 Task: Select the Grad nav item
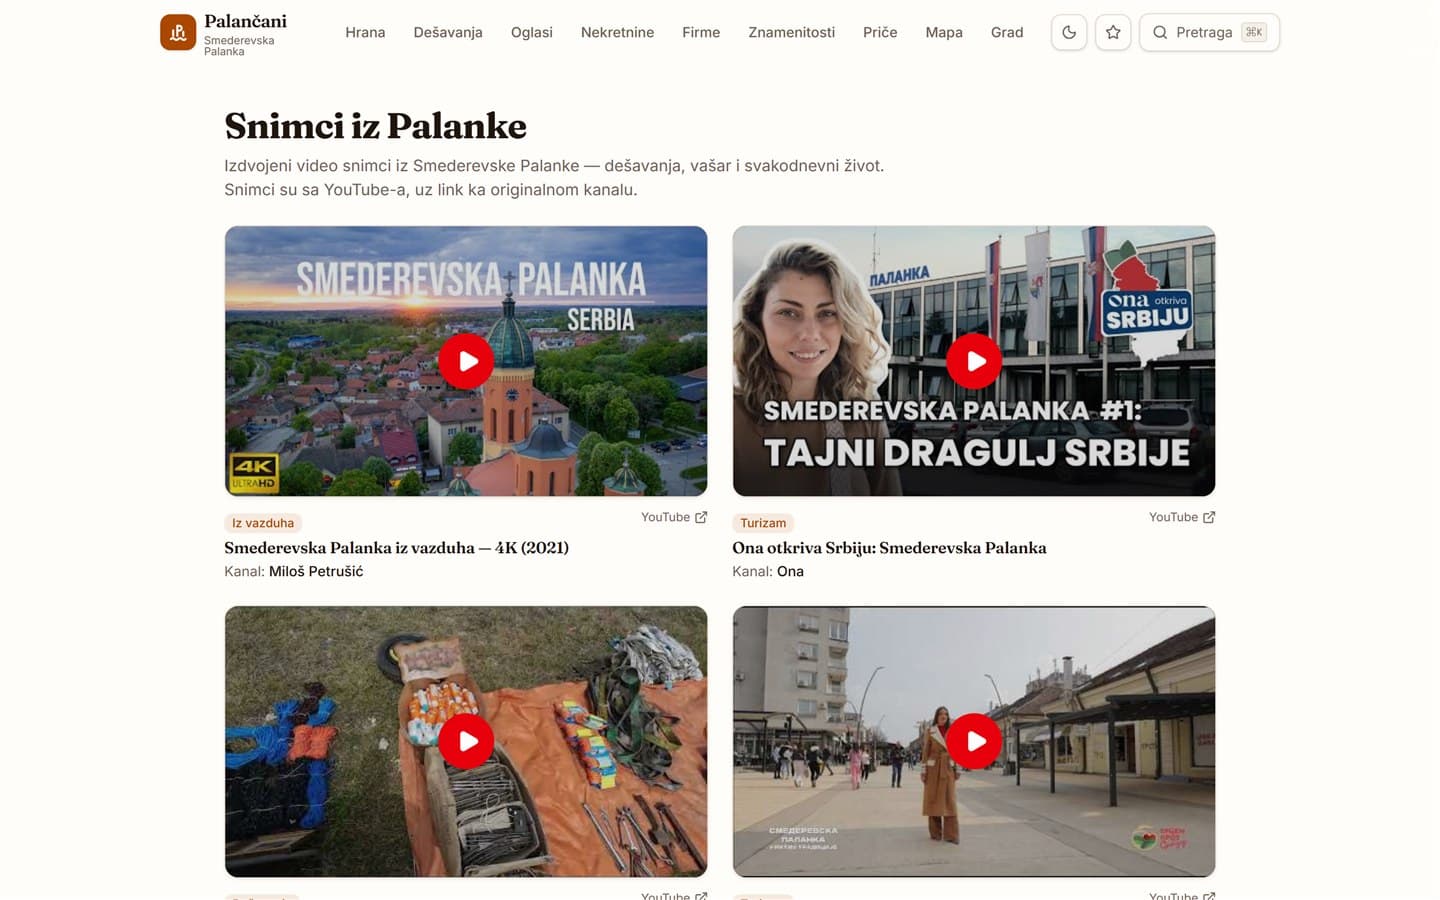(x=1007, y=32)
